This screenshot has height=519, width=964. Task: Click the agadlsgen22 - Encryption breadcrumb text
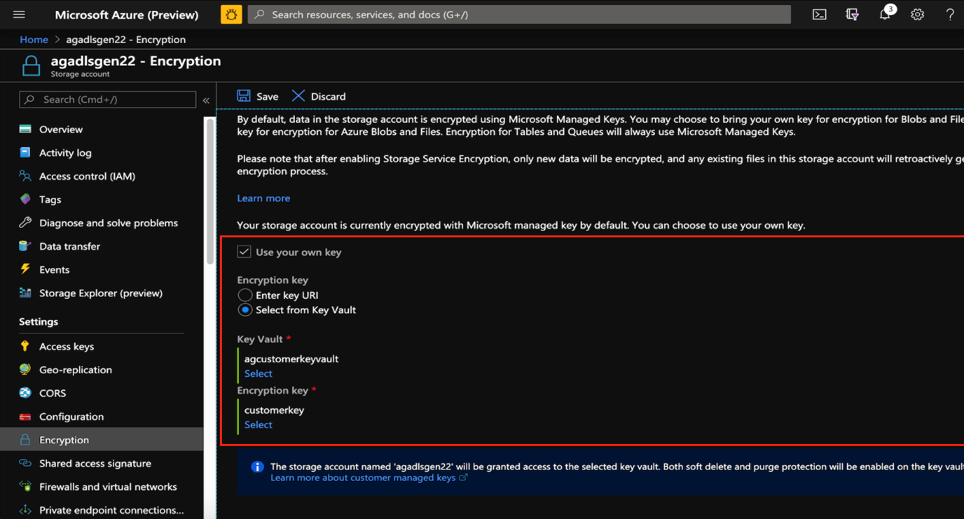(x=125, y=39)
